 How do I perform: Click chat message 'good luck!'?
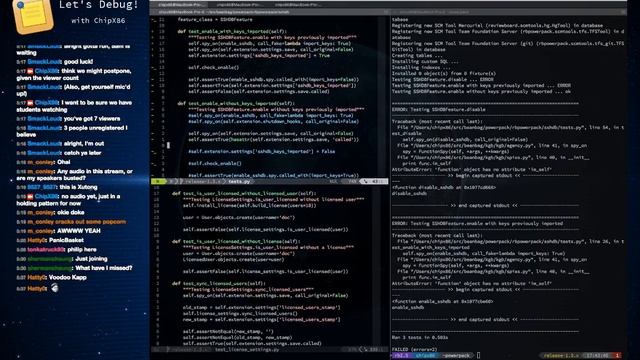point(78,62)
